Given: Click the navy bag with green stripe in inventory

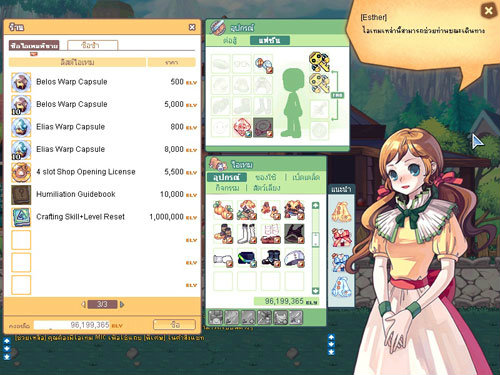Looking at the screenshot, I should tap(247, 258).
